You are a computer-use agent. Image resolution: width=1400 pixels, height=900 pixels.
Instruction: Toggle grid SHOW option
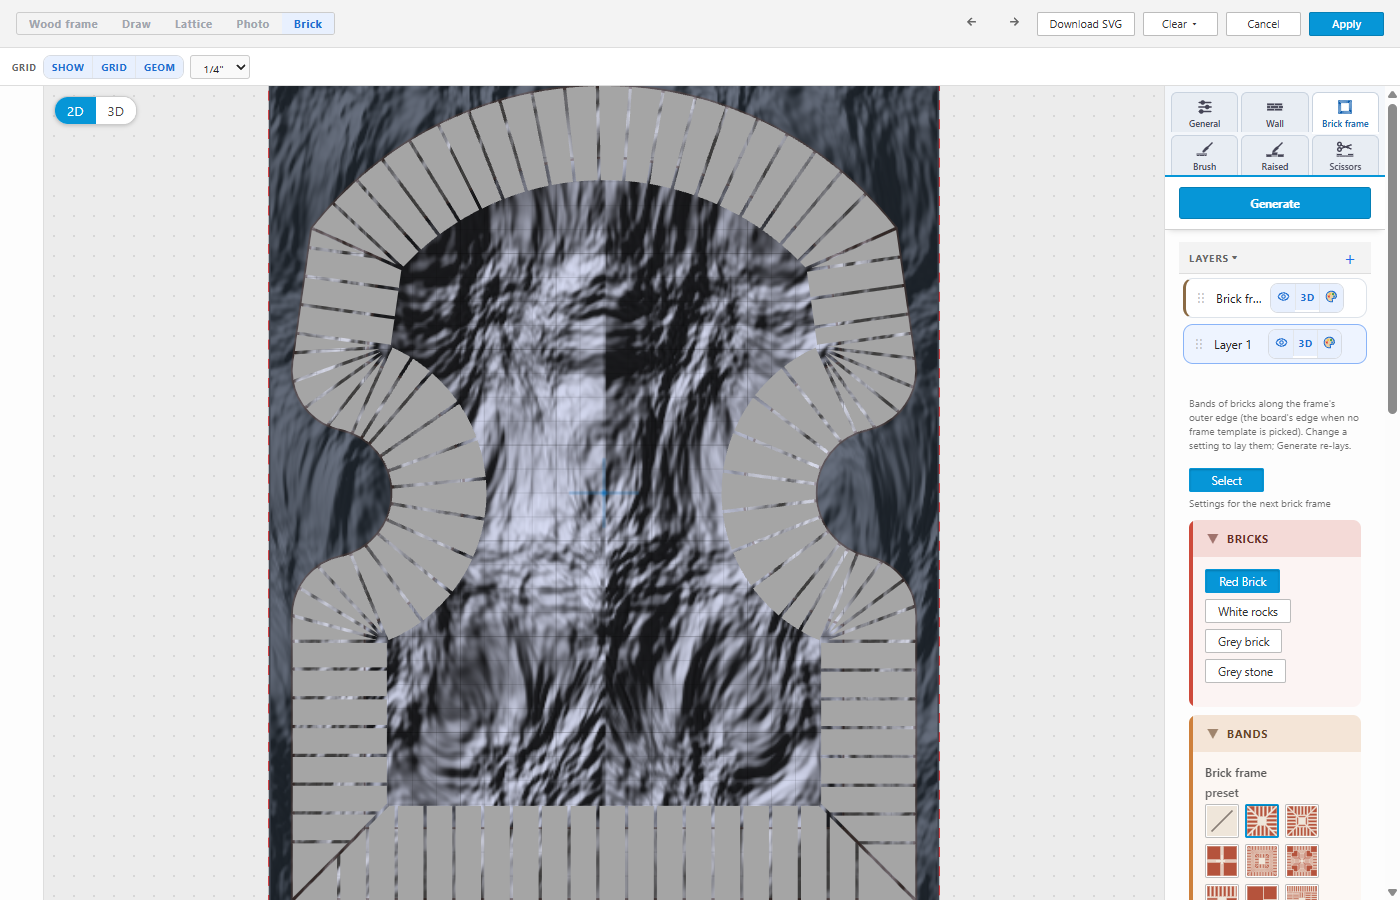(68, 67)
